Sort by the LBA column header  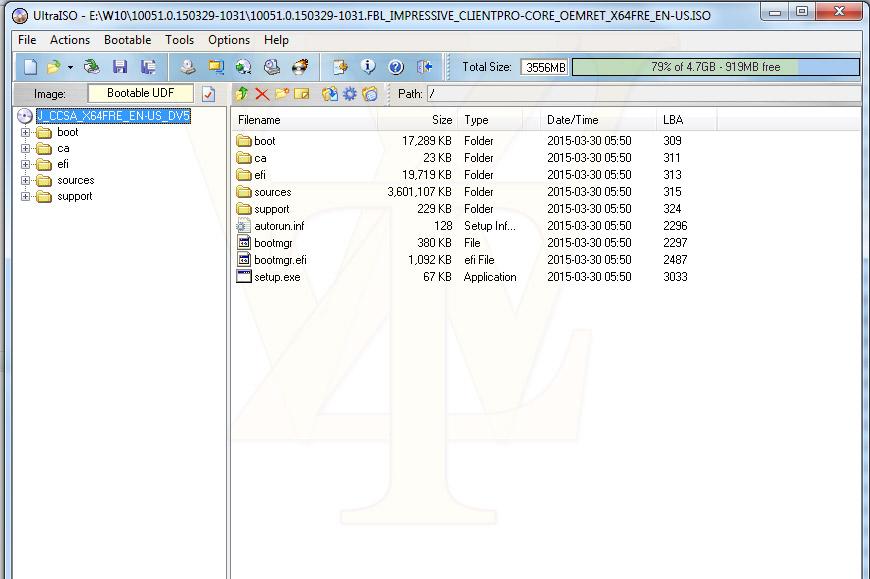click(687, 120)
